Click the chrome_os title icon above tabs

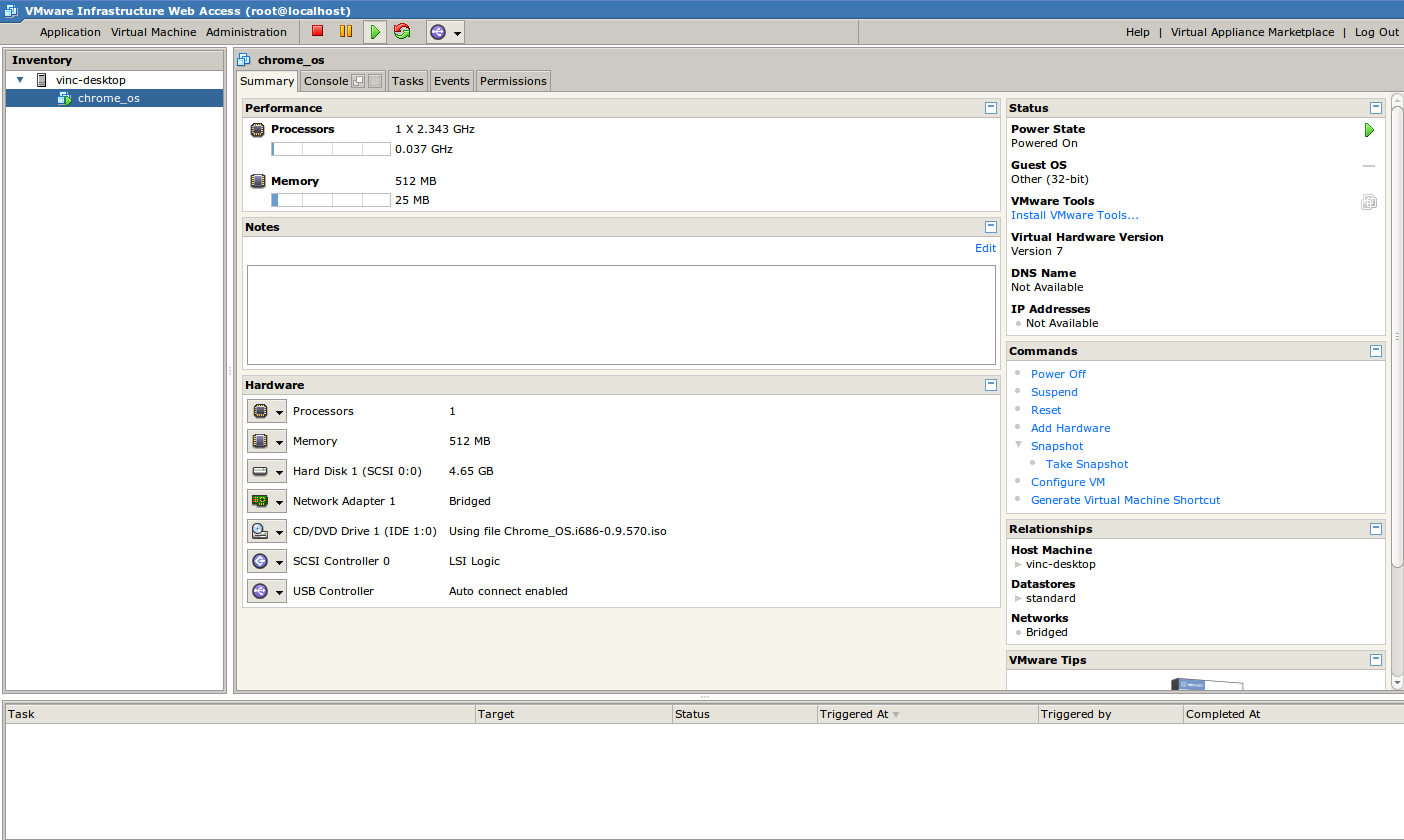pyautogui.click(x=244, y=60)
